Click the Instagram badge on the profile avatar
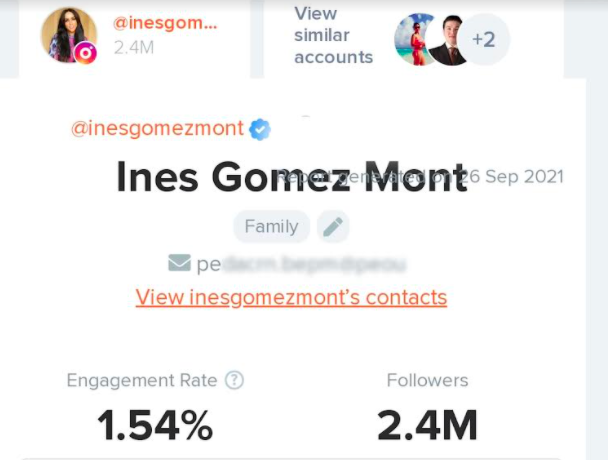The height and width of the screenshot is (460, 608). [x=86, y=53]
